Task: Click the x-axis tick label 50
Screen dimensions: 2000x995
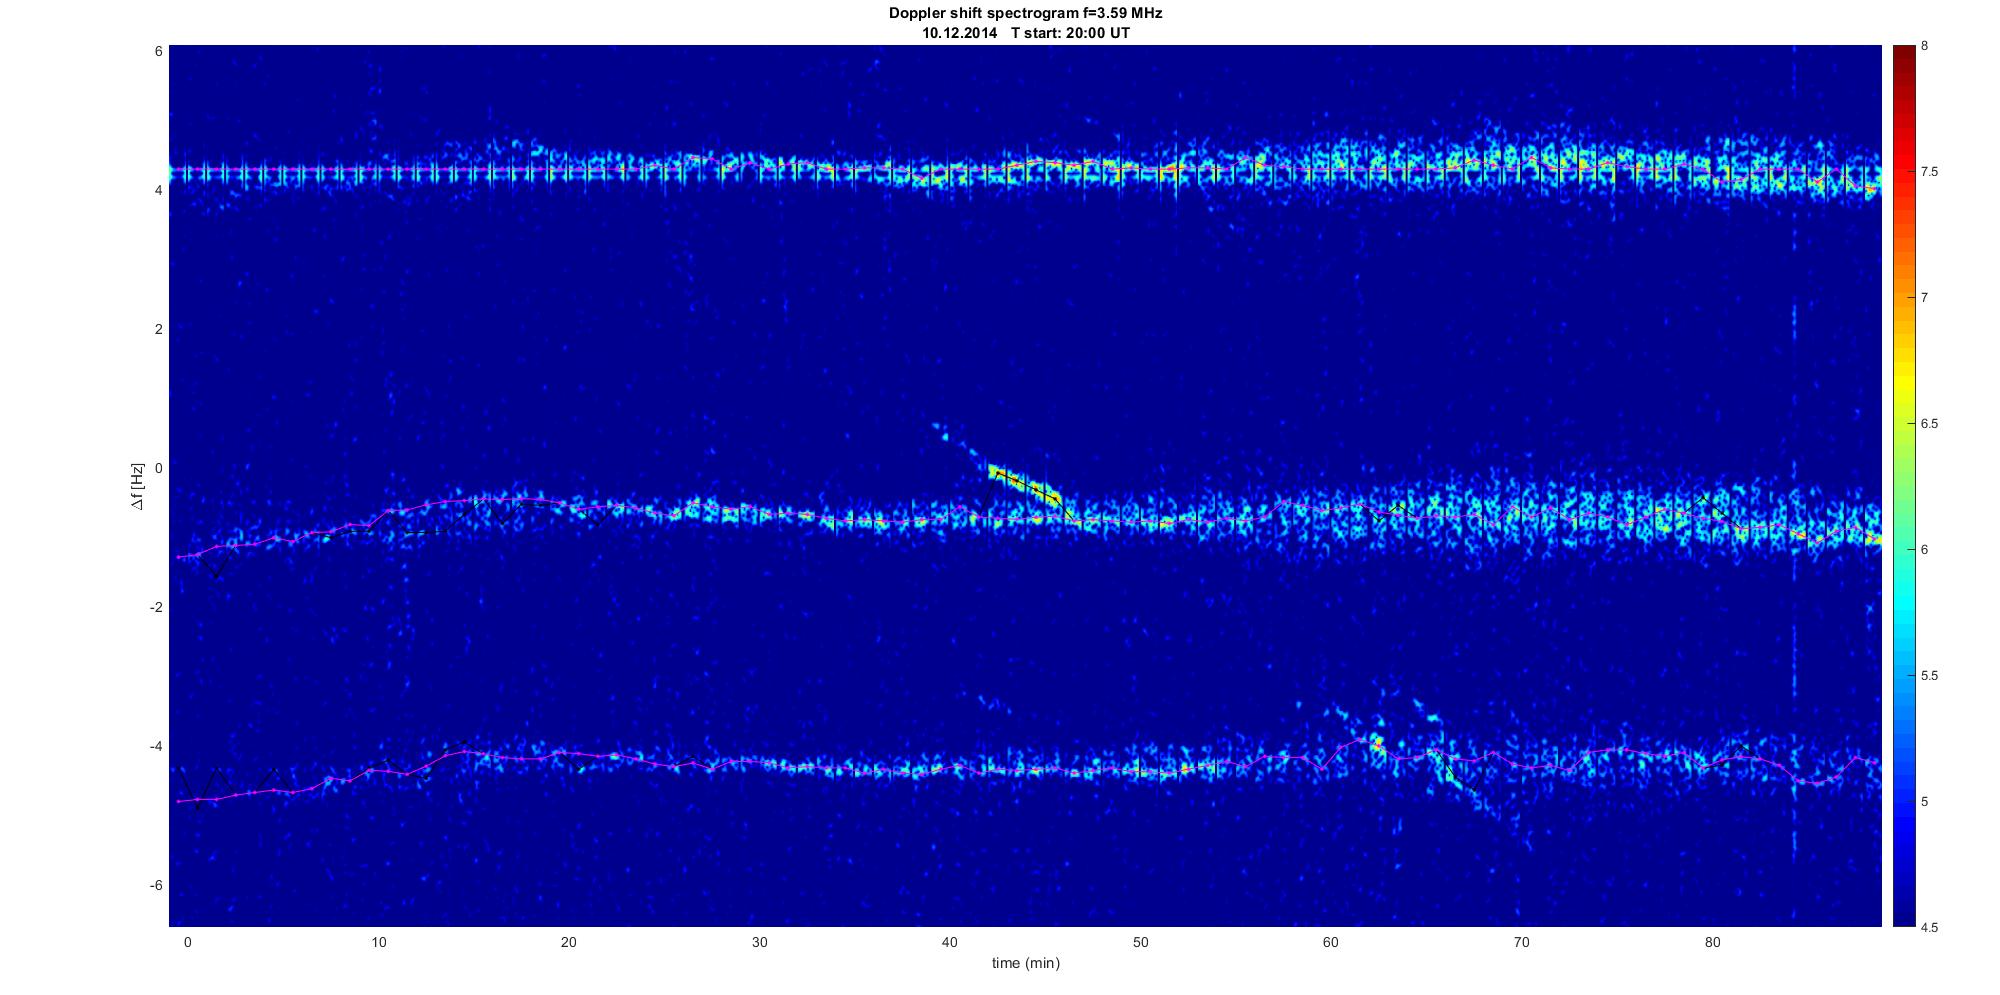Action: pos(1141,942)
